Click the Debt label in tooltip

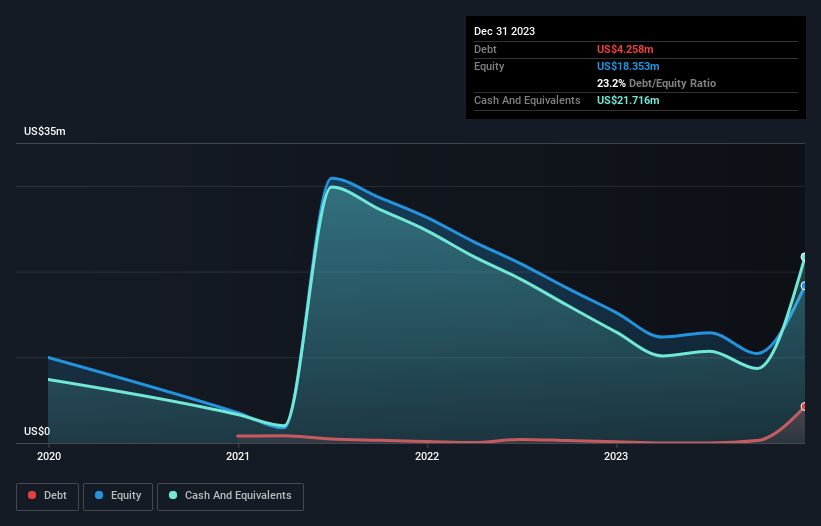tap(485, 49)
